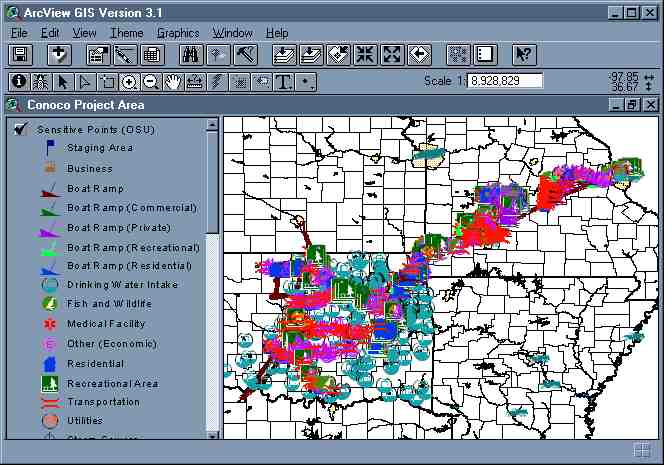
Task: Click the Add Theme button
Action: point(59,55)
